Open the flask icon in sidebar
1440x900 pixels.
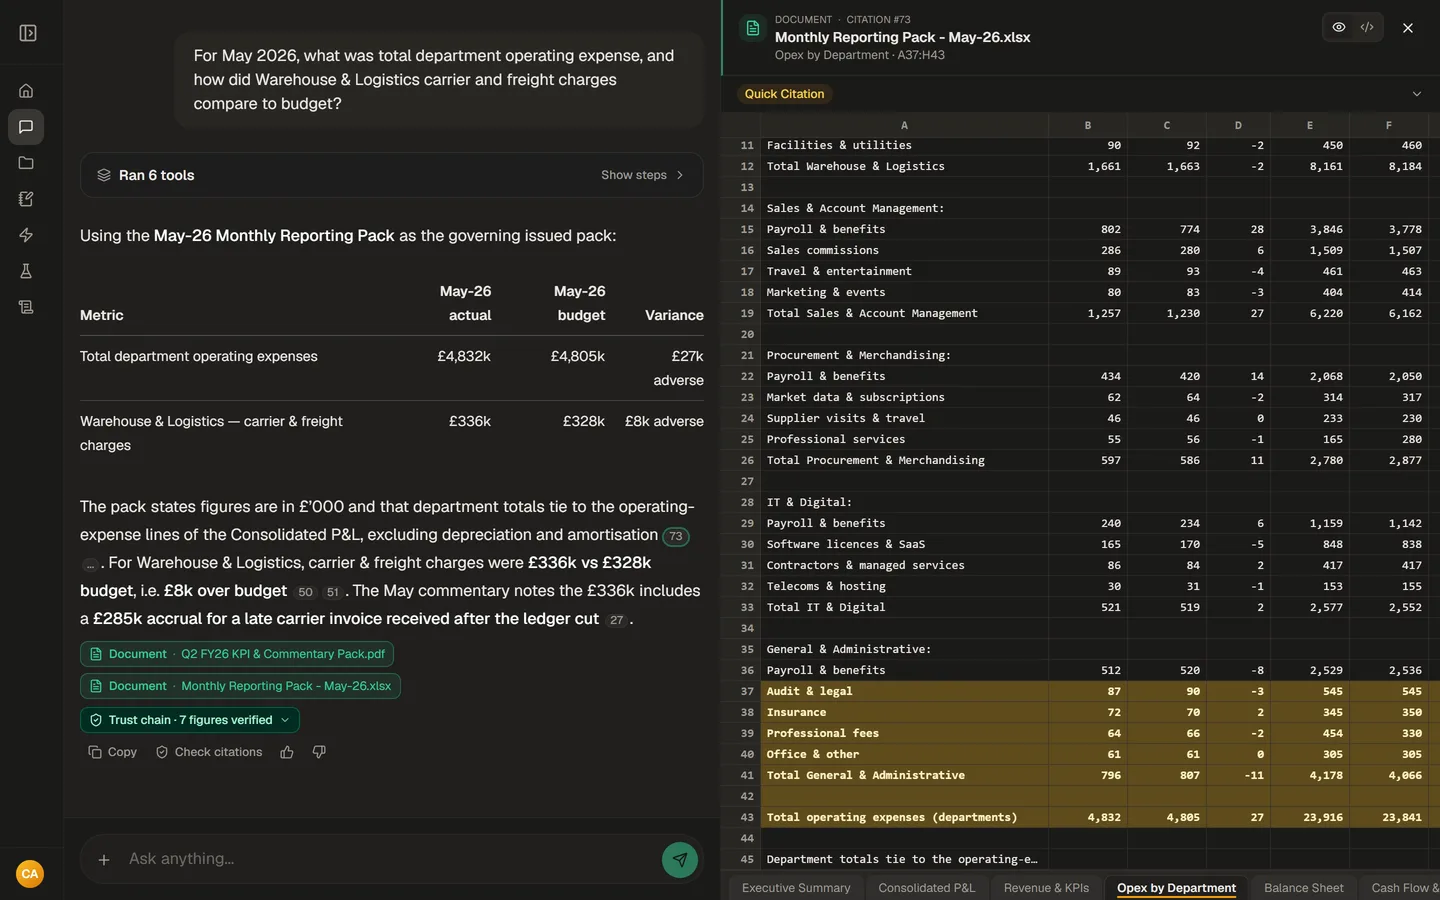coord(26,271)
